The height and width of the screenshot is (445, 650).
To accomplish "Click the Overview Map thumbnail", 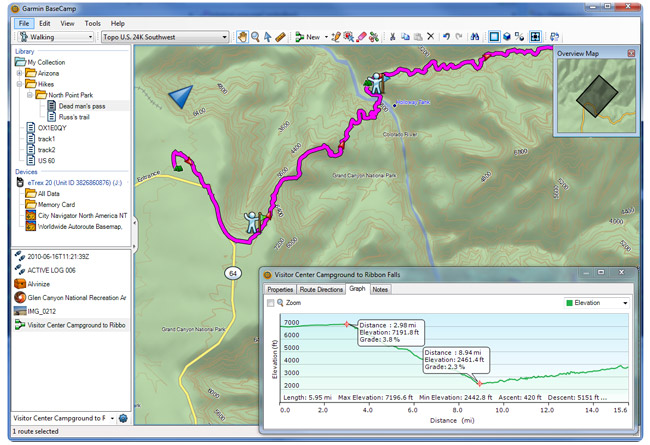I will (x=596, y=95).
